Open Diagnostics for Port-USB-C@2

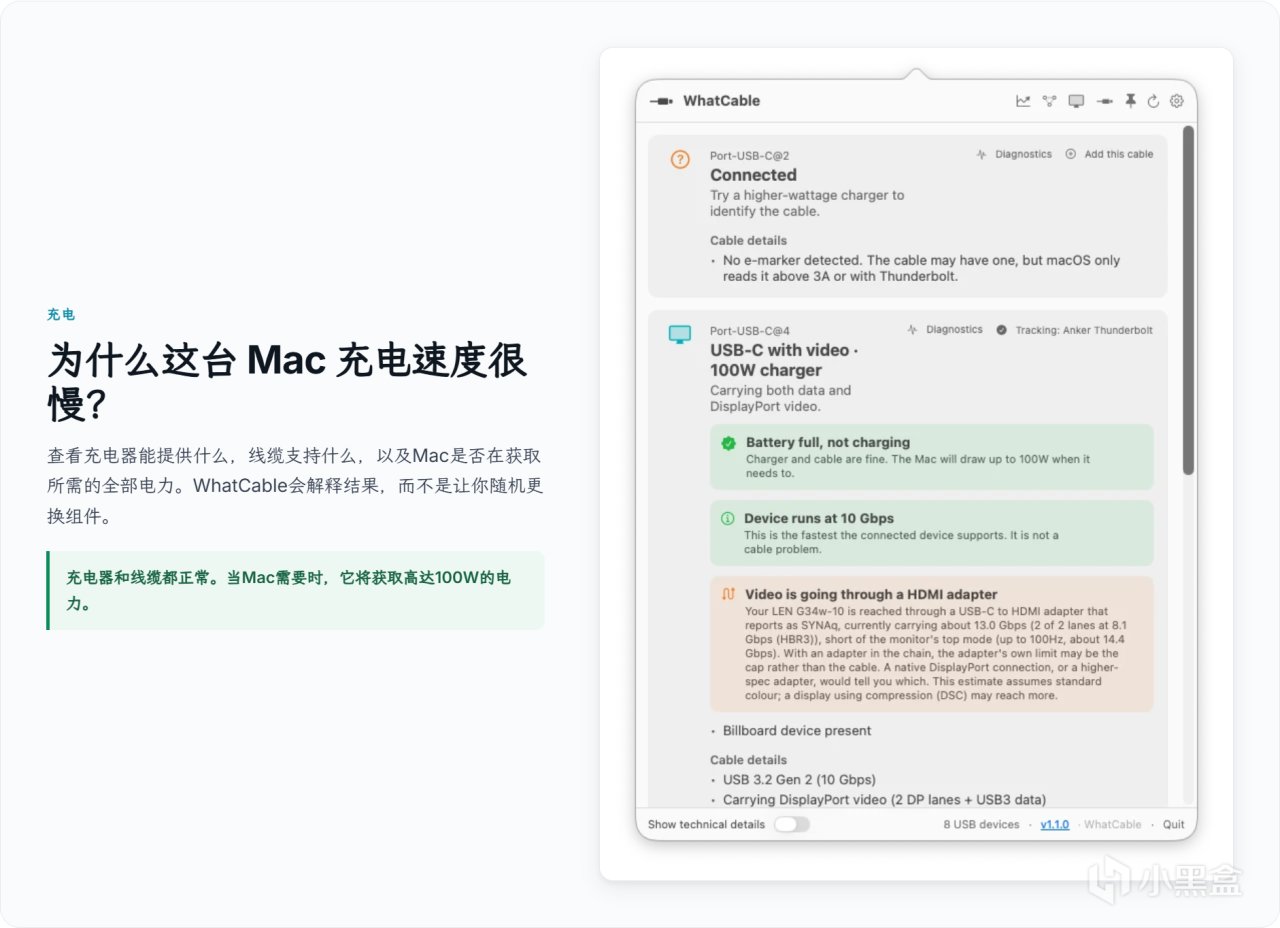coord(1014,155)
